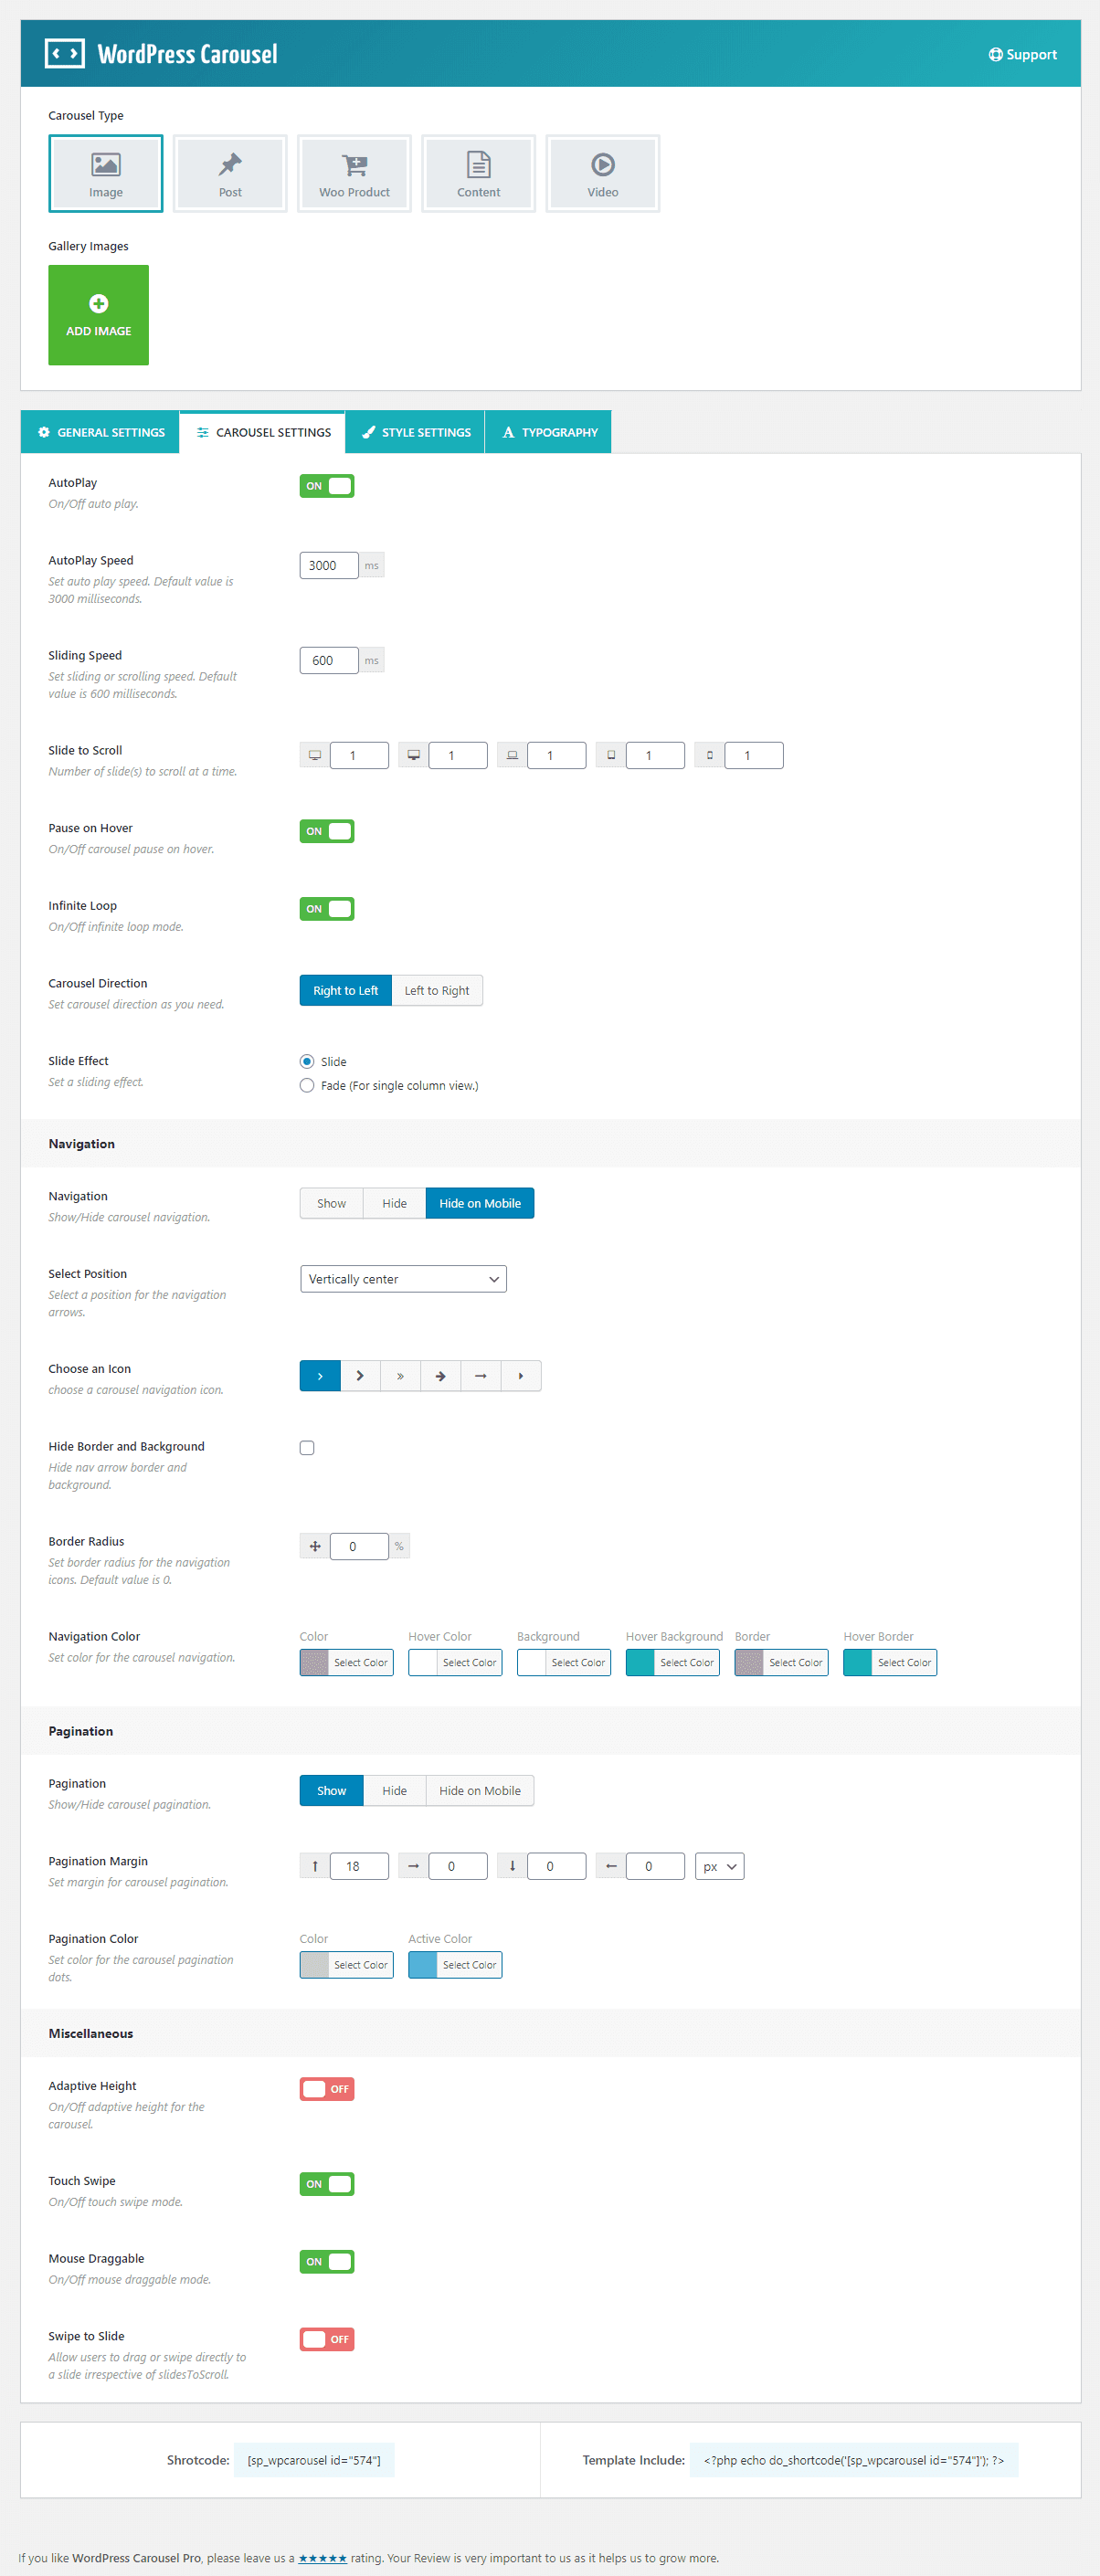Edit the AutoPlay Speed field
Viewport: 1100px width, 2576px height.
click(x=329, y=565)
